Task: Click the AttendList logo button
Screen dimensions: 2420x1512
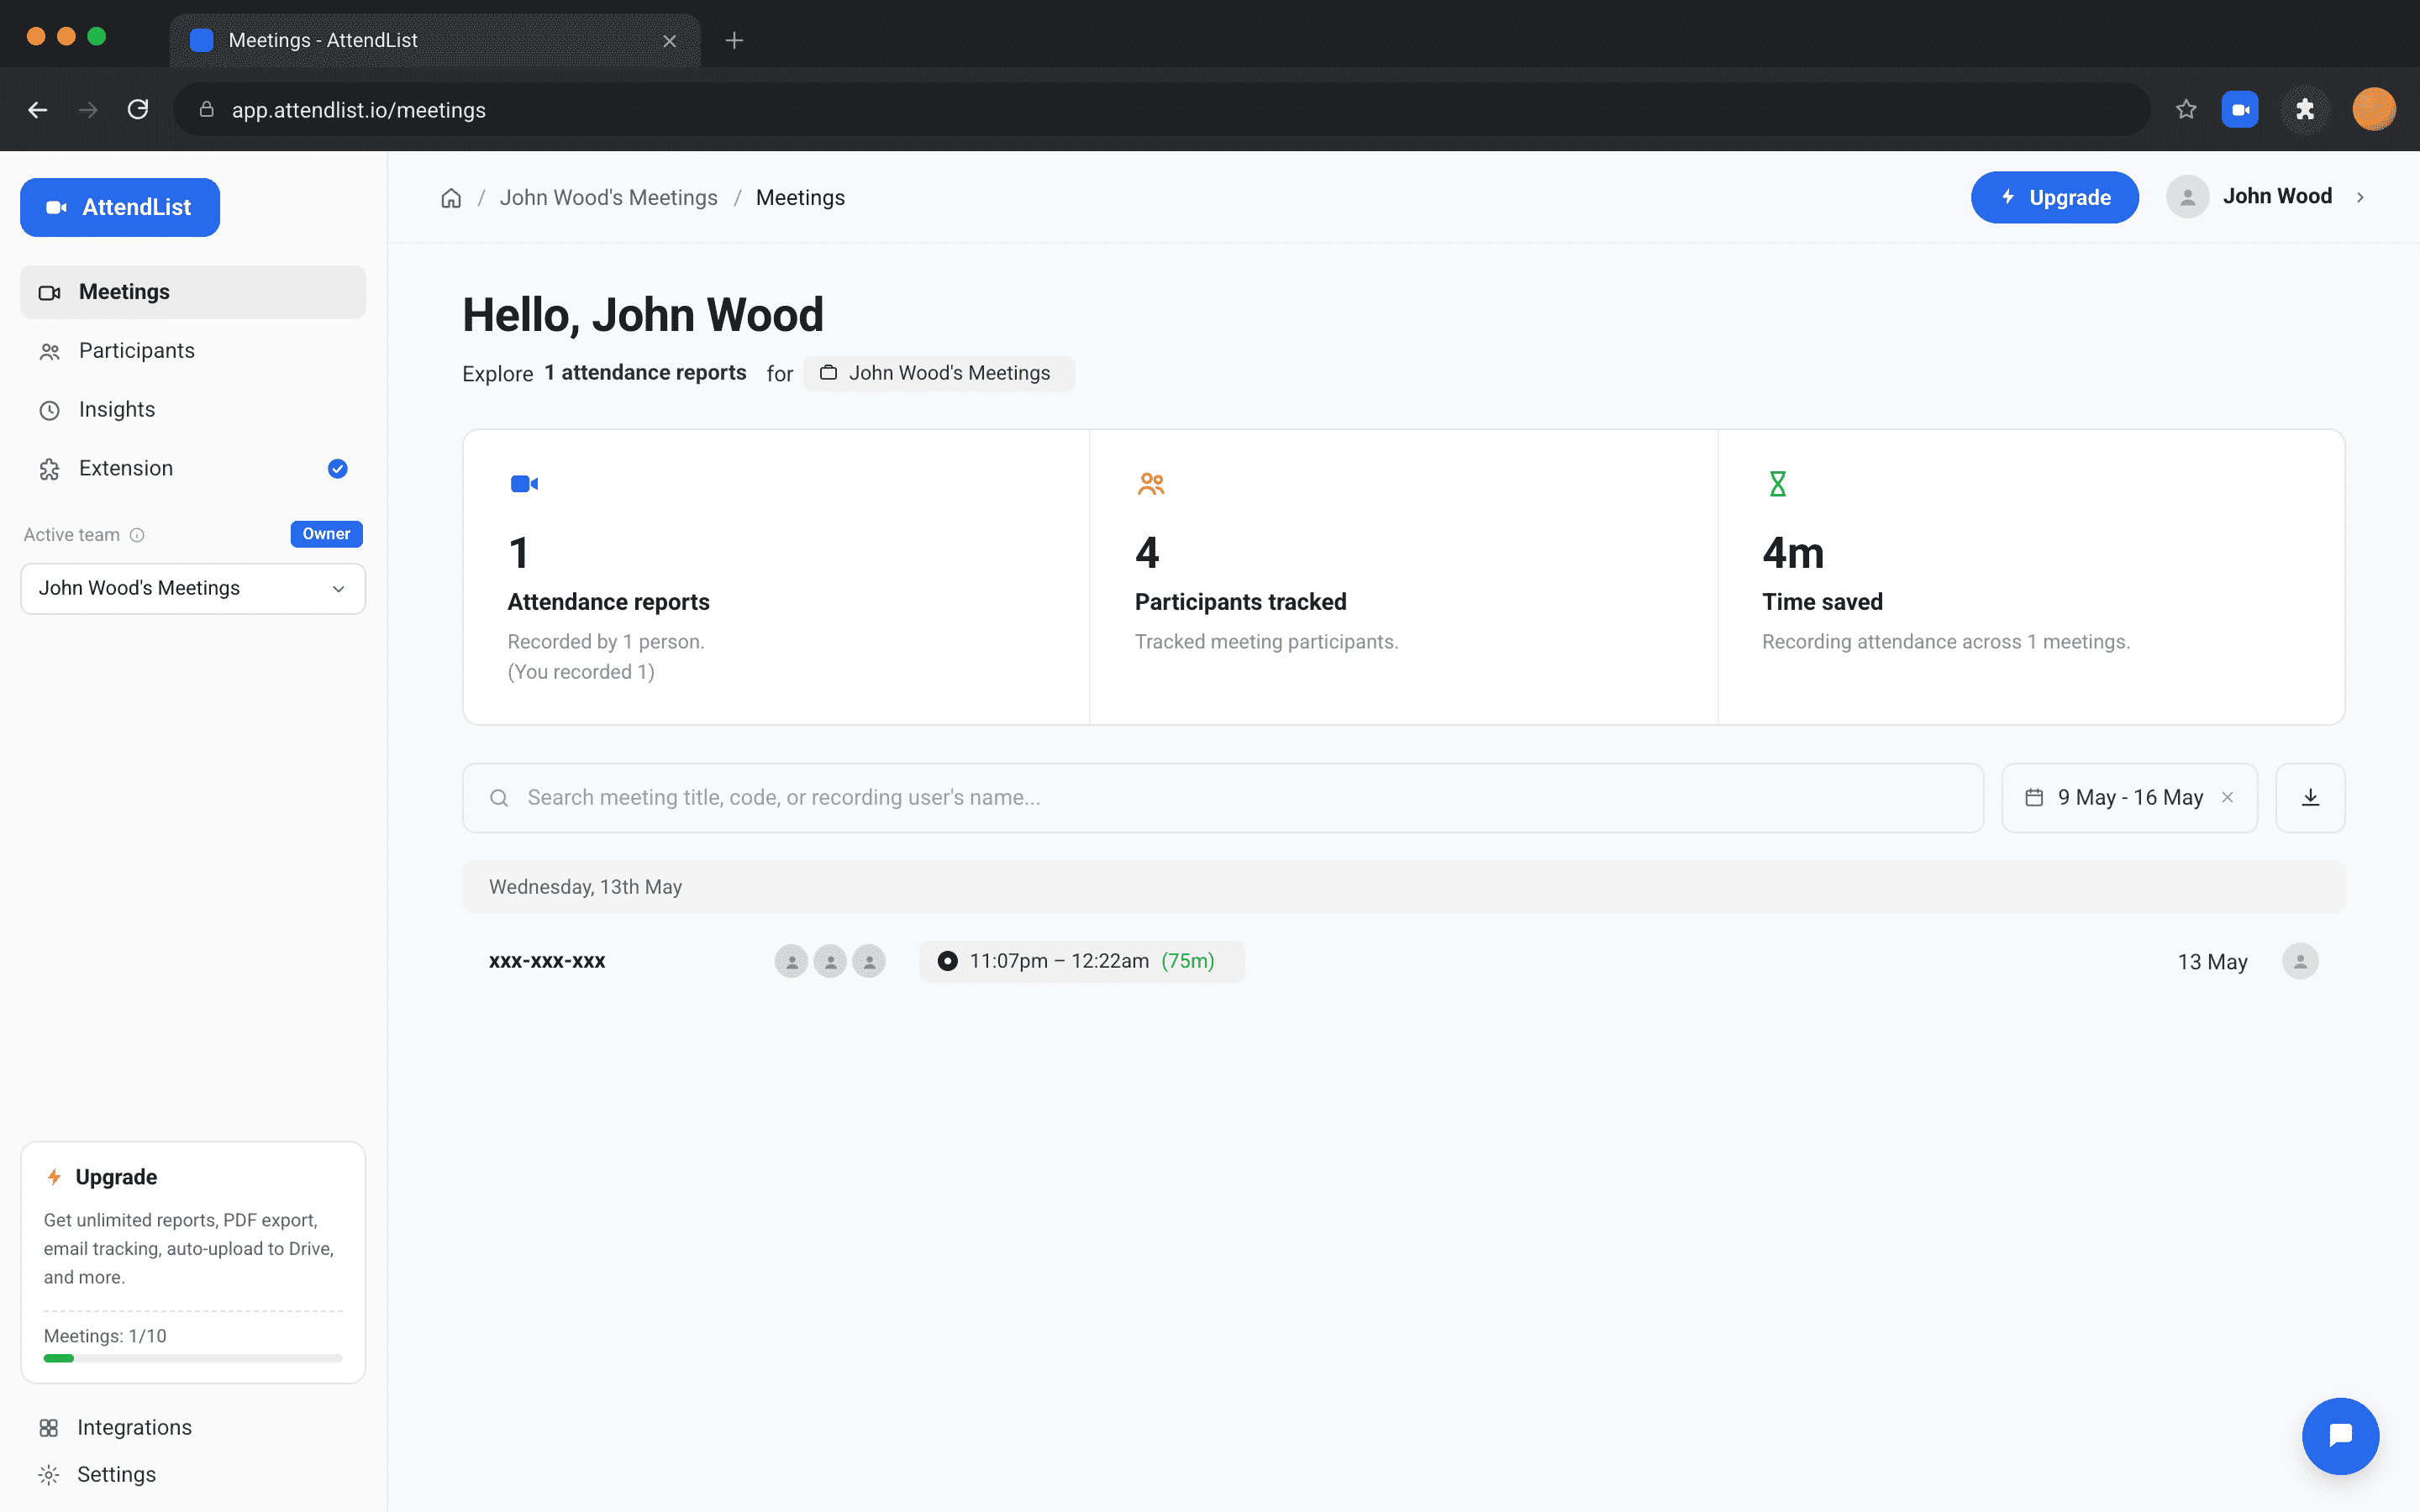Action: (x=120, y=207)
